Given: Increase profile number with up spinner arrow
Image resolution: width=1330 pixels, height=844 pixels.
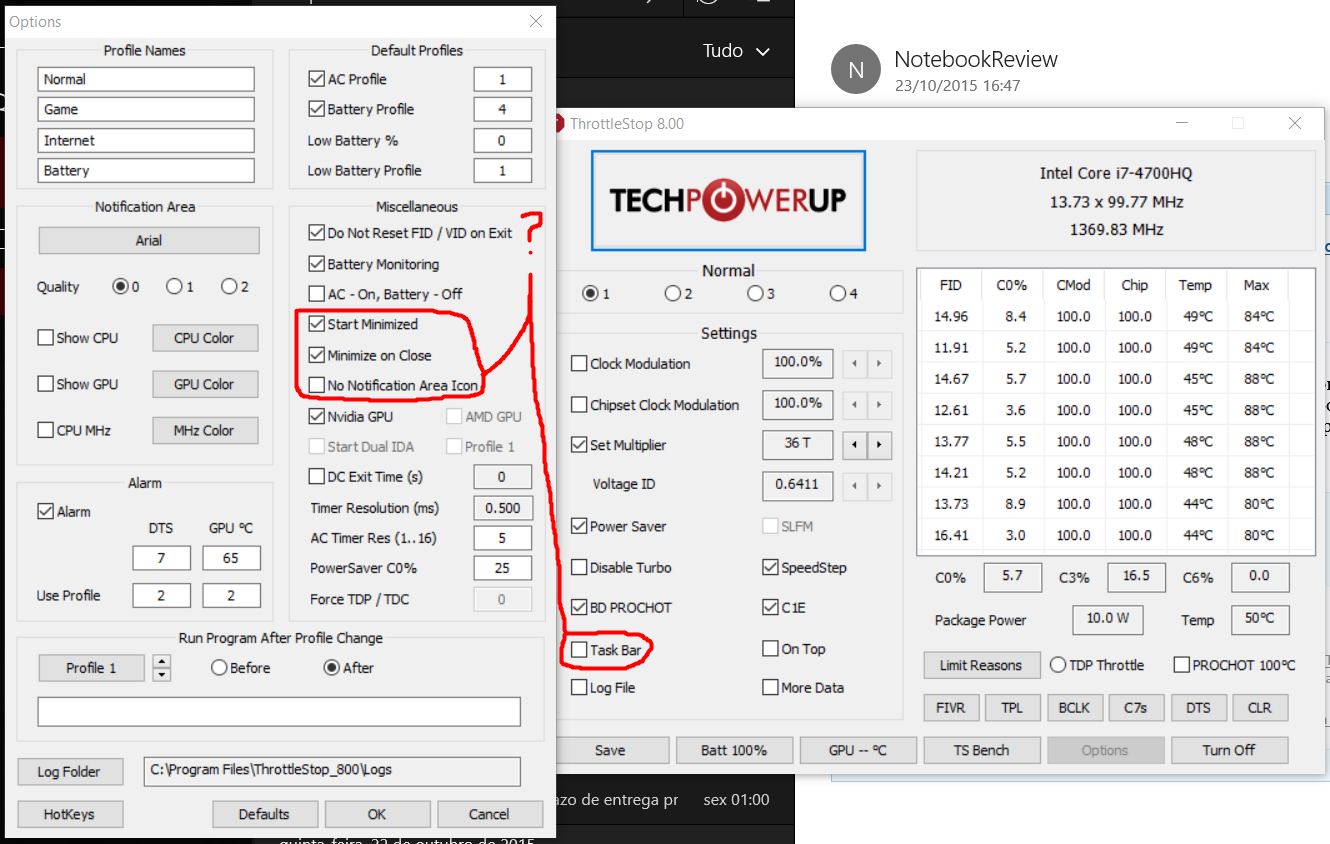Looking at the screenshot, I should [162, 661].
